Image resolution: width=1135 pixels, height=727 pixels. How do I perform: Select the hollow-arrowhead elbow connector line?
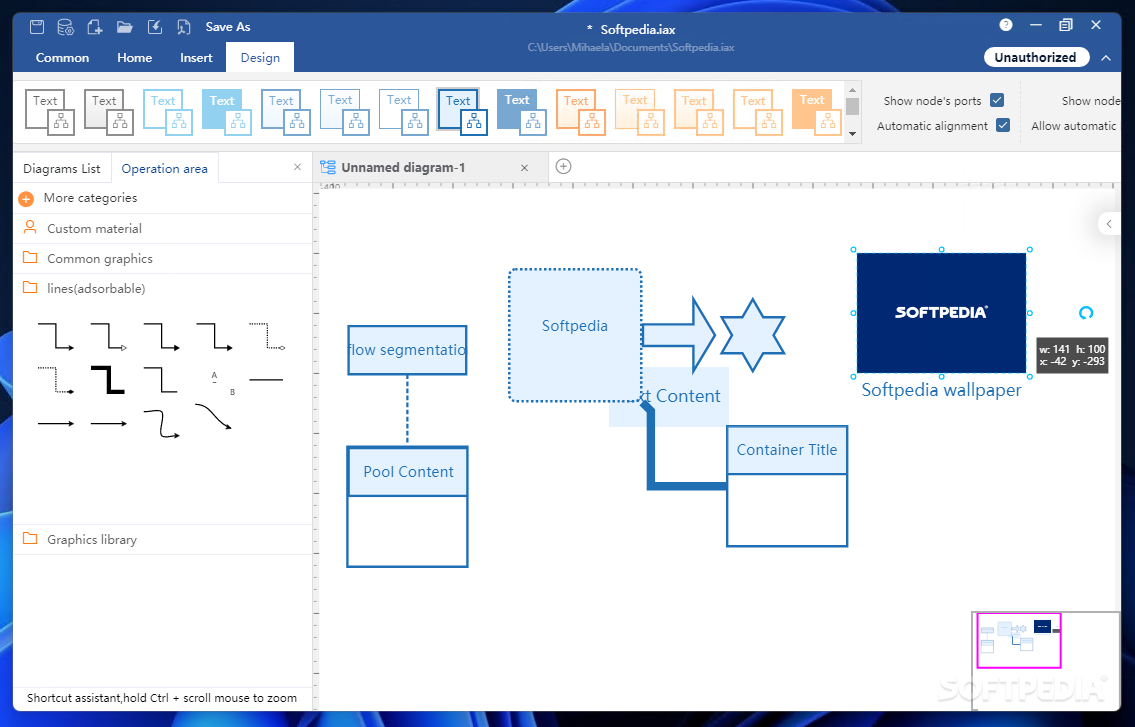[x=109, y=337]
